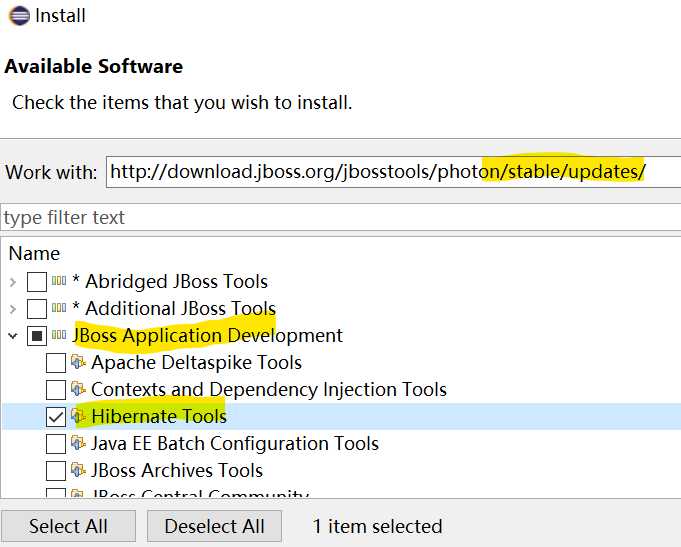This screenshot has height=547, width=681.
Task: Select Contexts and Dependency Injection Tools label
Action: point(269,390)
